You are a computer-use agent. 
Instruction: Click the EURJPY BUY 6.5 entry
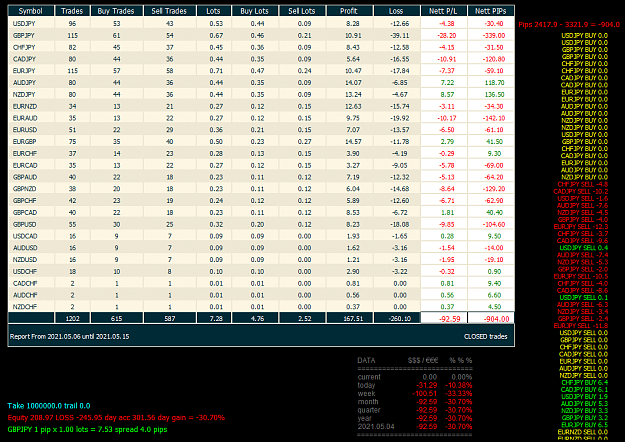point(584,425)
